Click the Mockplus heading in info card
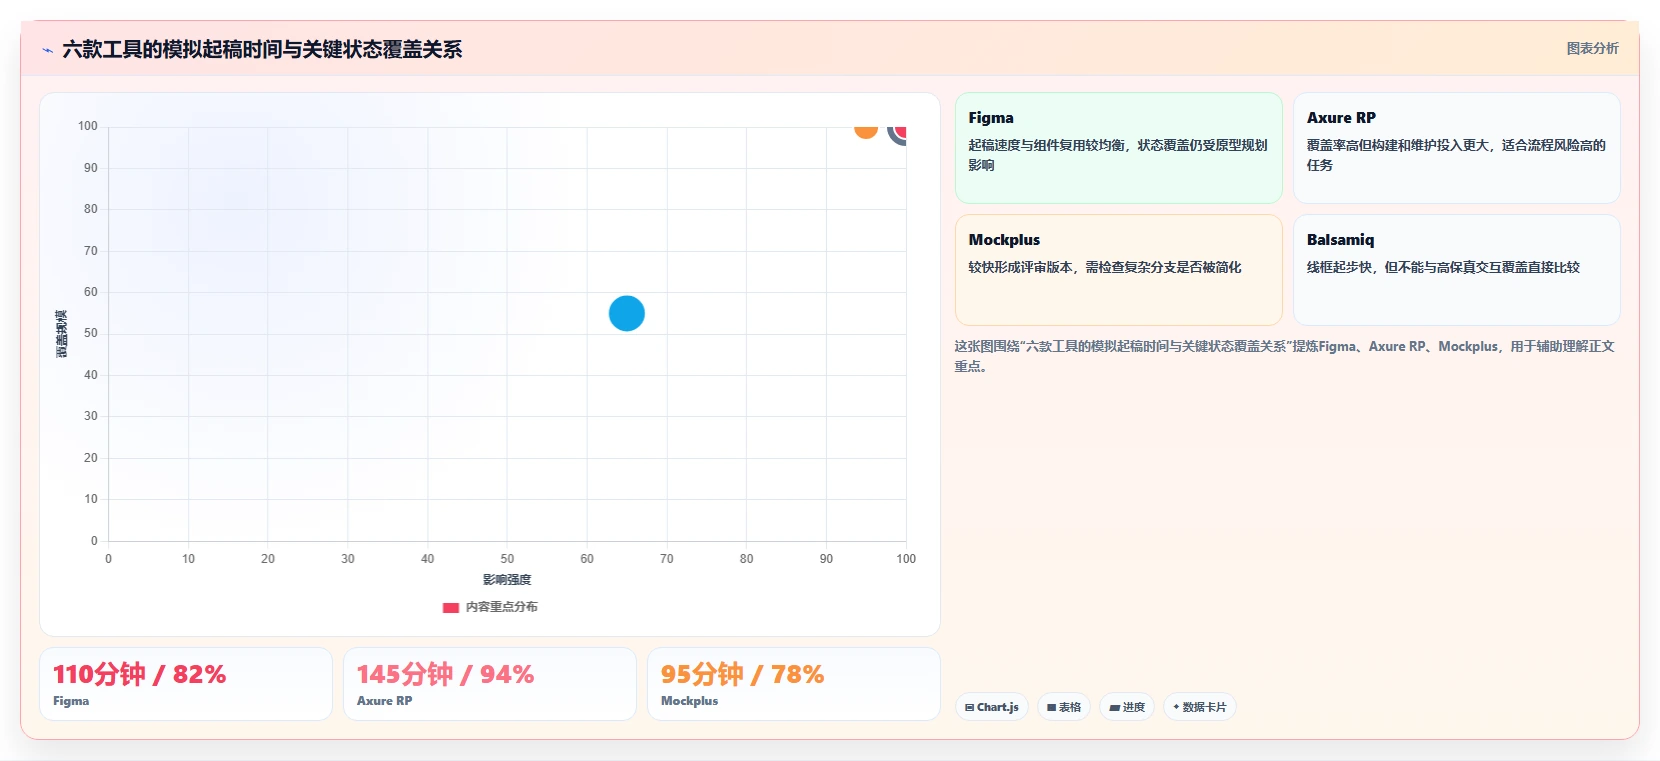Screen dimensions: 1660x761 click(1004, 240)
